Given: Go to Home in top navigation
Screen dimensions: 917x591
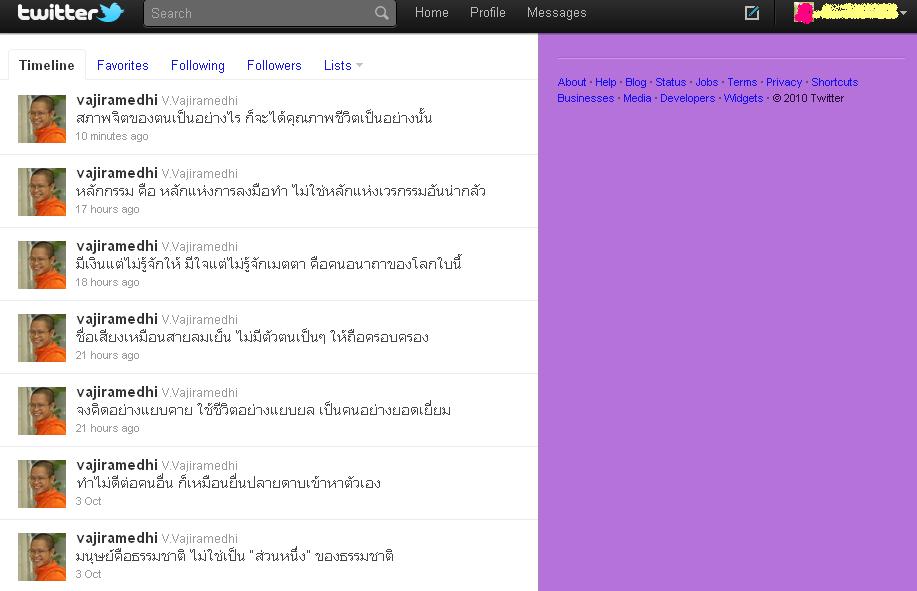Looking at the screenshot, I should click(x=432, y=12).
